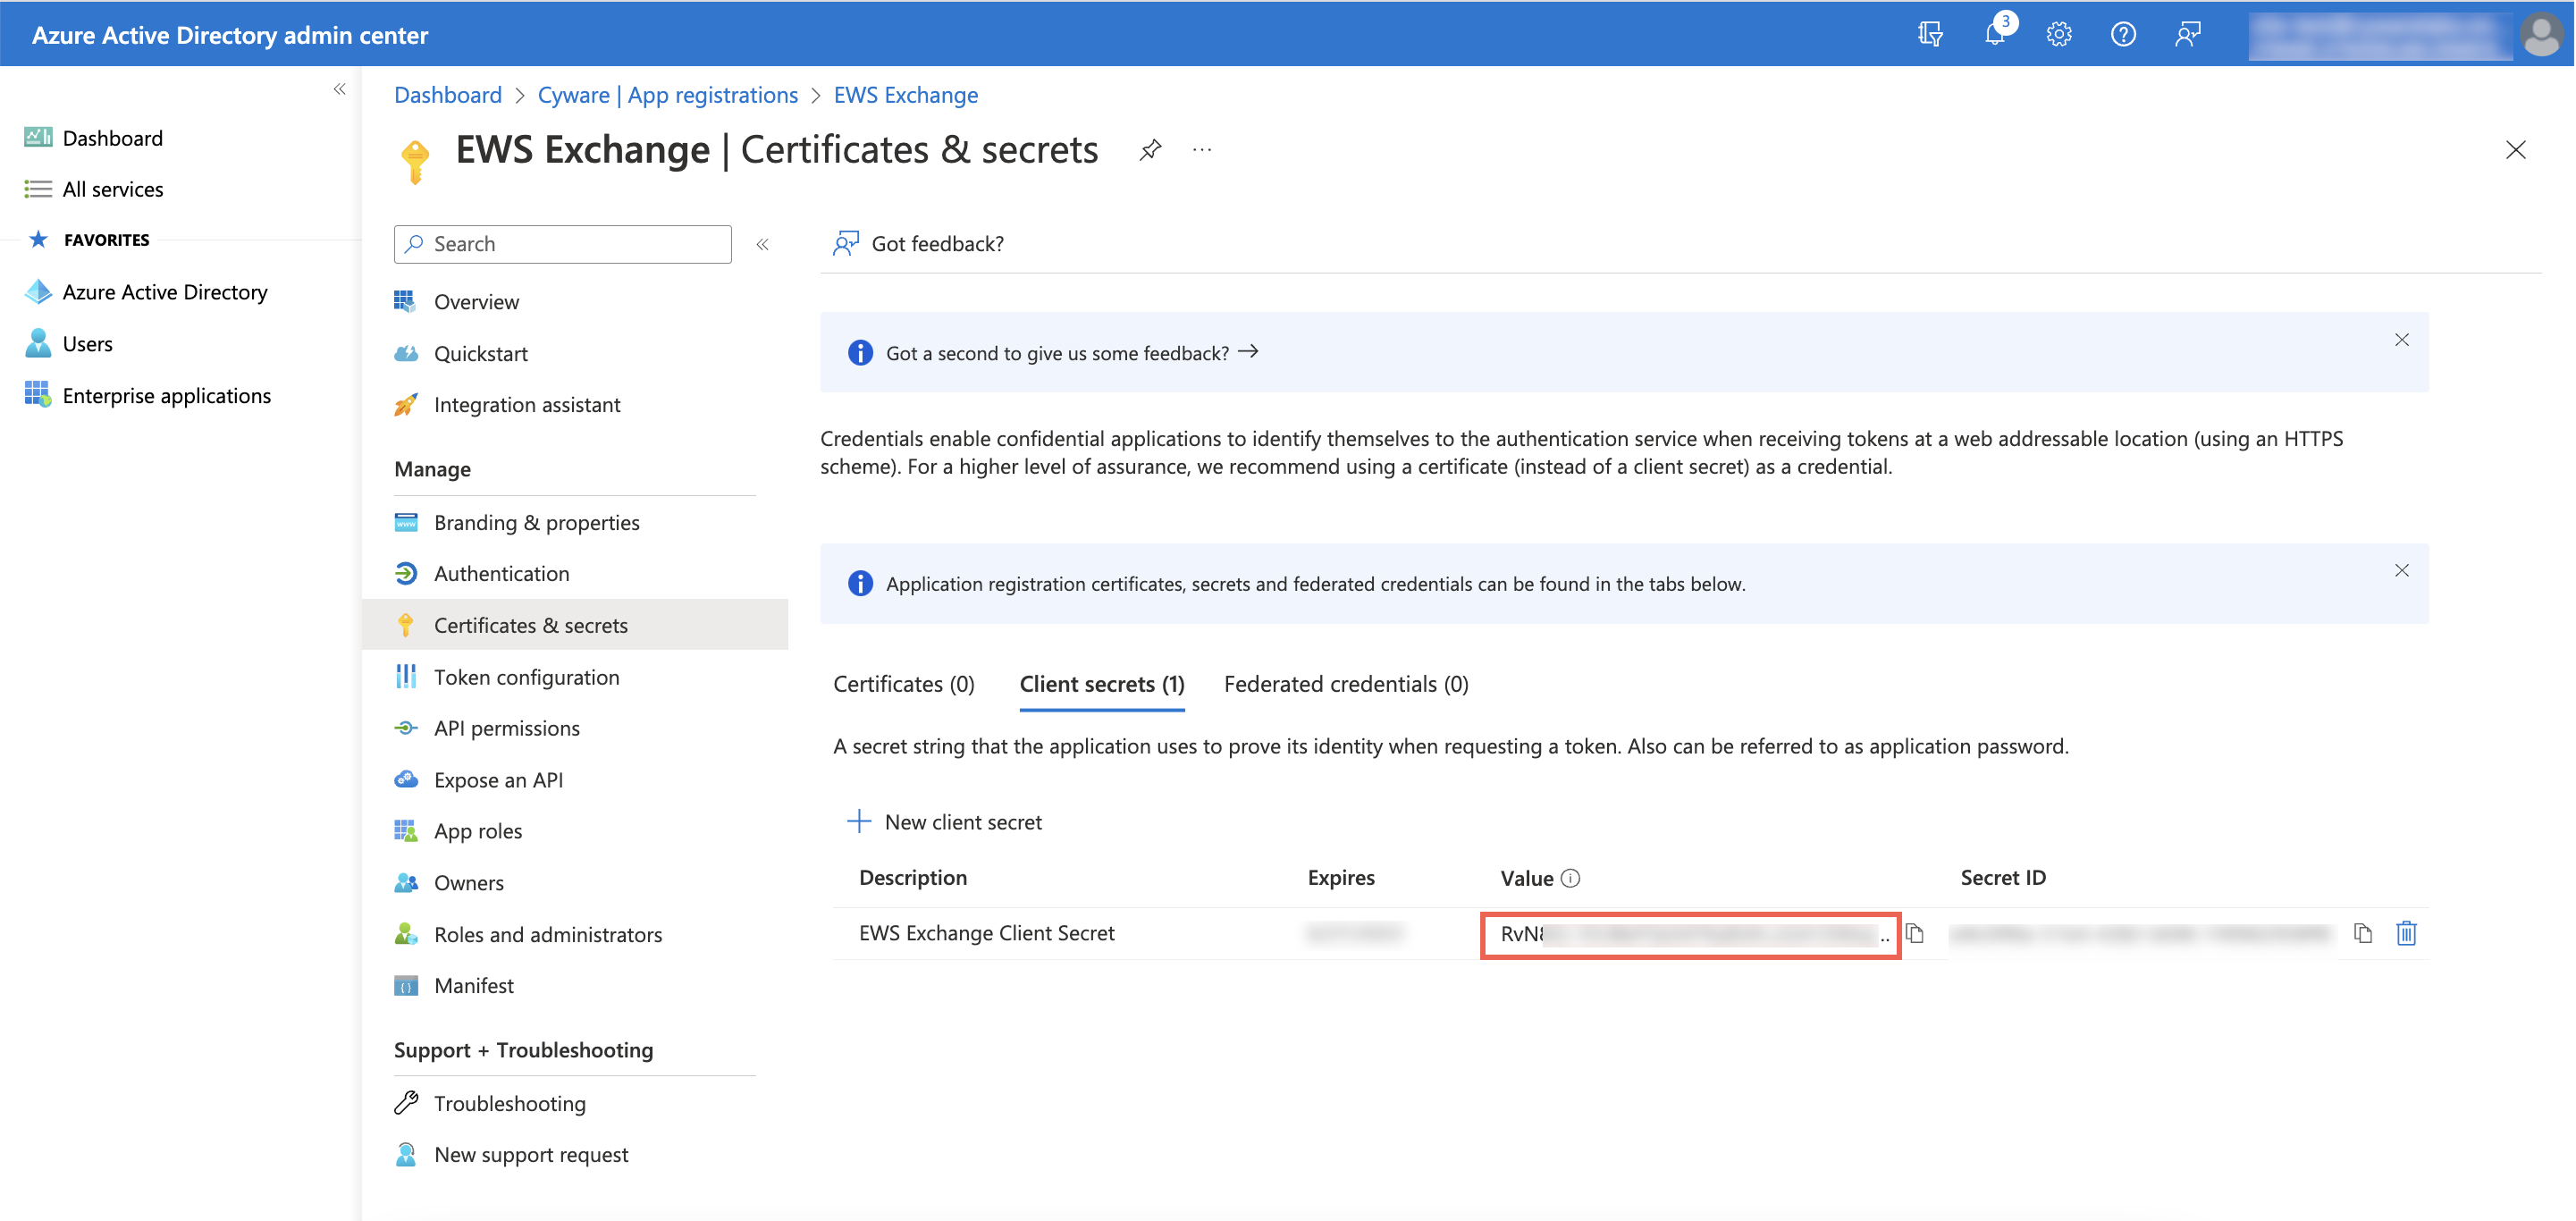
Task: Open portal settings gear
Action: (x=2058, y=34)
